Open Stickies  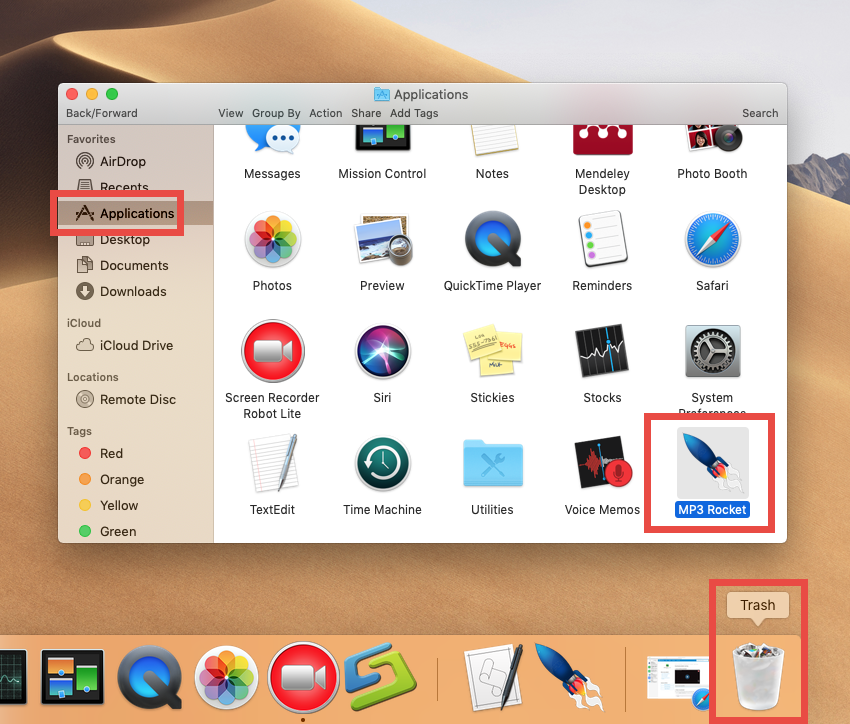click(x=492, y=351)
